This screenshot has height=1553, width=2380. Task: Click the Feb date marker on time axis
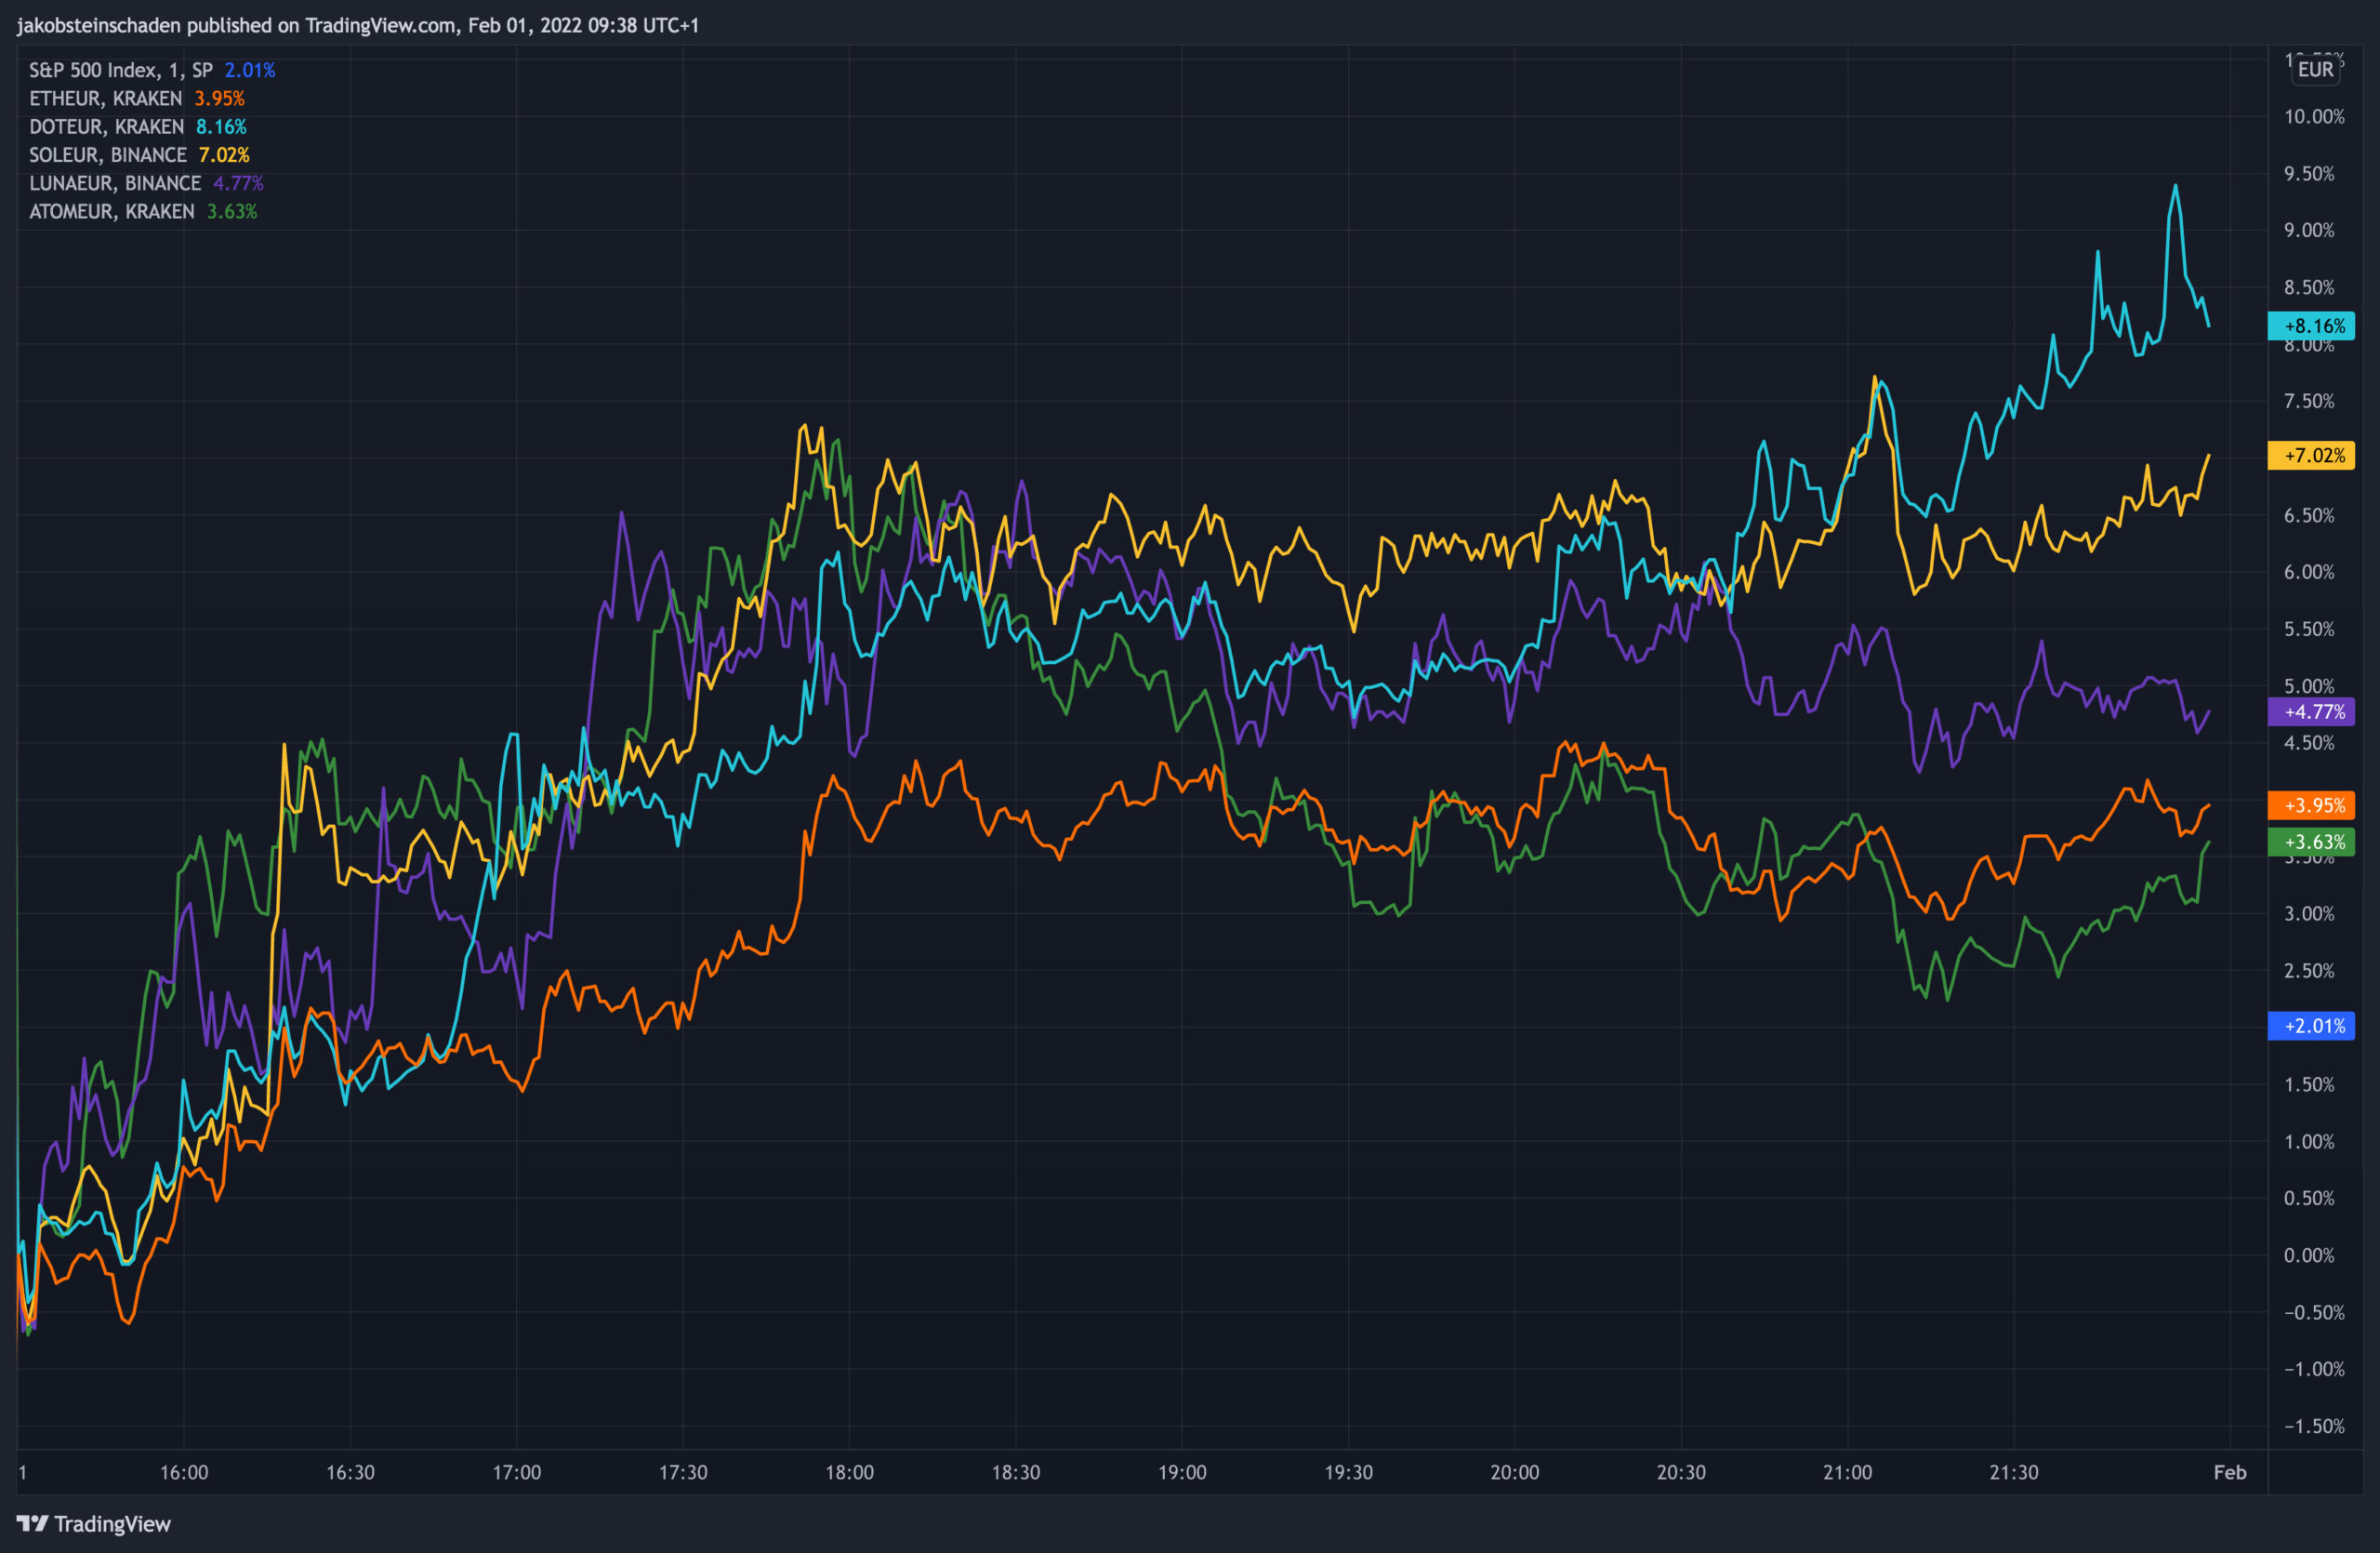pos(2229,1472)
